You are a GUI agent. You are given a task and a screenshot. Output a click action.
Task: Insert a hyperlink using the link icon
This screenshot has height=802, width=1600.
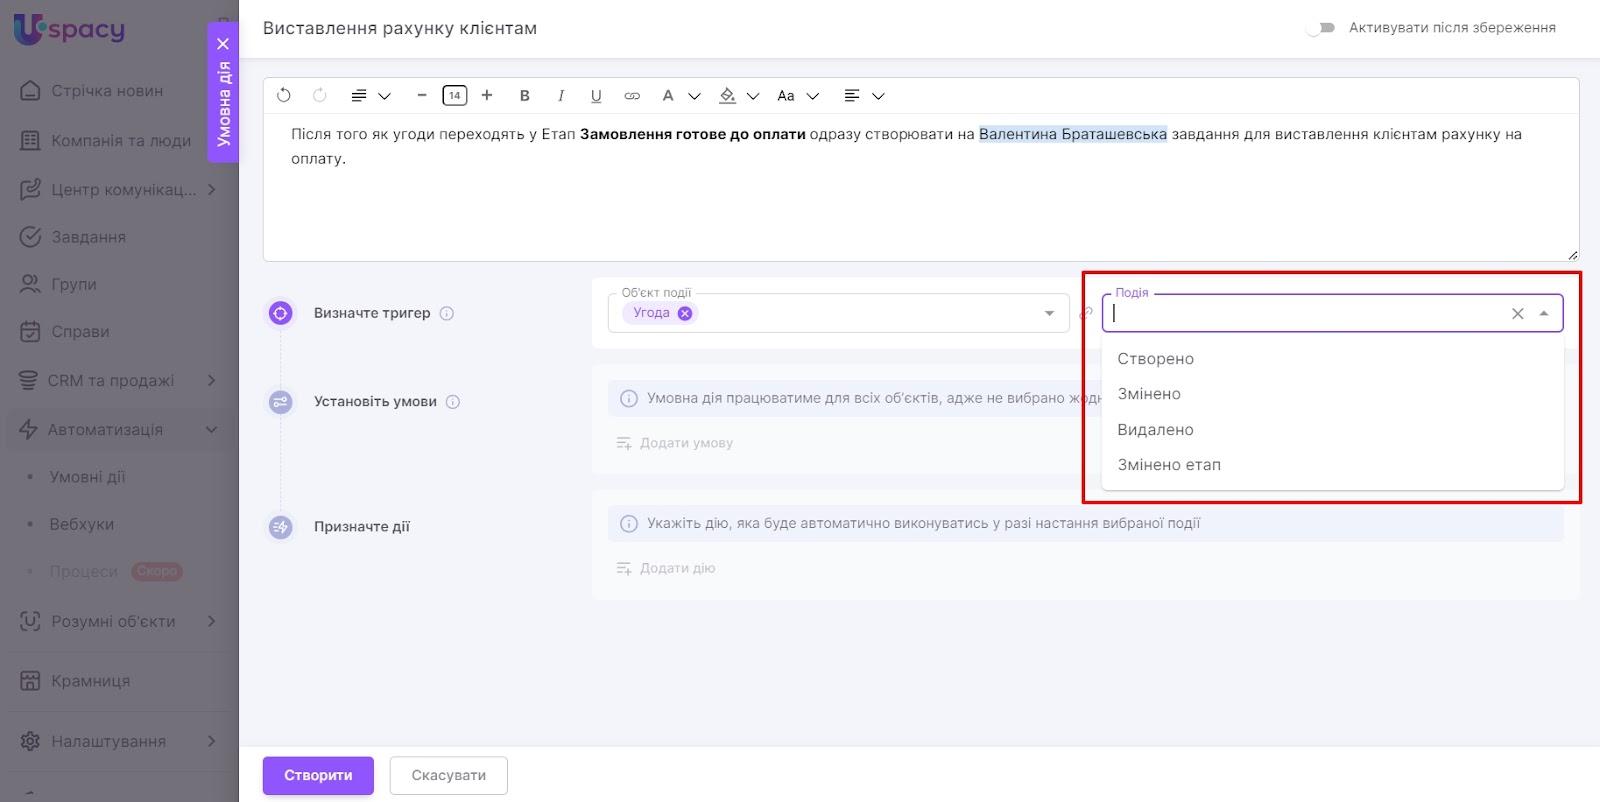(632, 96)
